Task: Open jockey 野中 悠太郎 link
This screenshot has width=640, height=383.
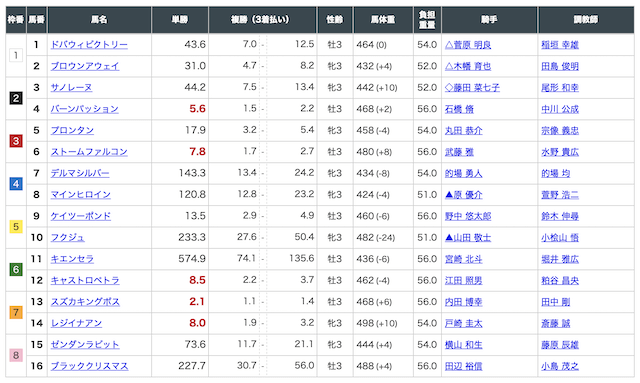Action: coord(468,216)
